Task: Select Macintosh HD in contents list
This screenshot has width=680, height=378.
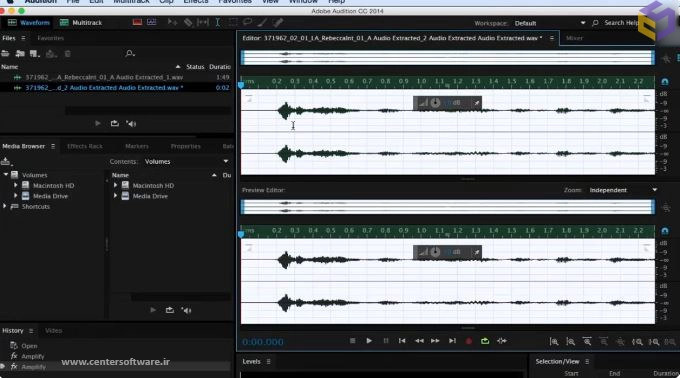Action: [153, 186]
